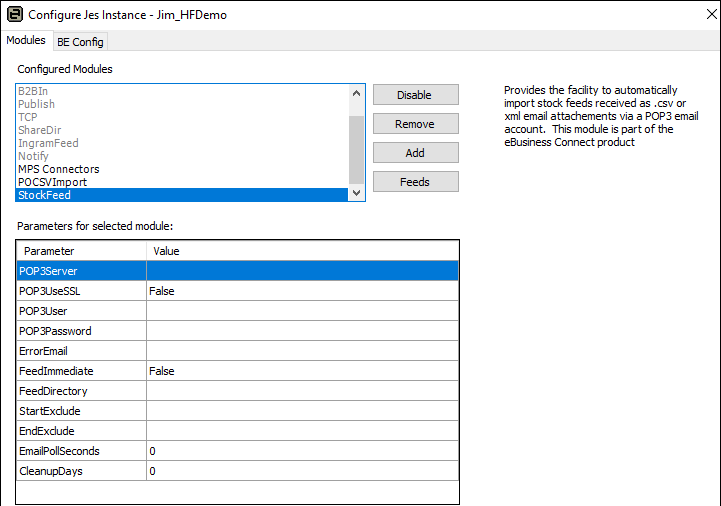Click the Remove button
The width and height of the screenshot is (721, 506).
415,124
